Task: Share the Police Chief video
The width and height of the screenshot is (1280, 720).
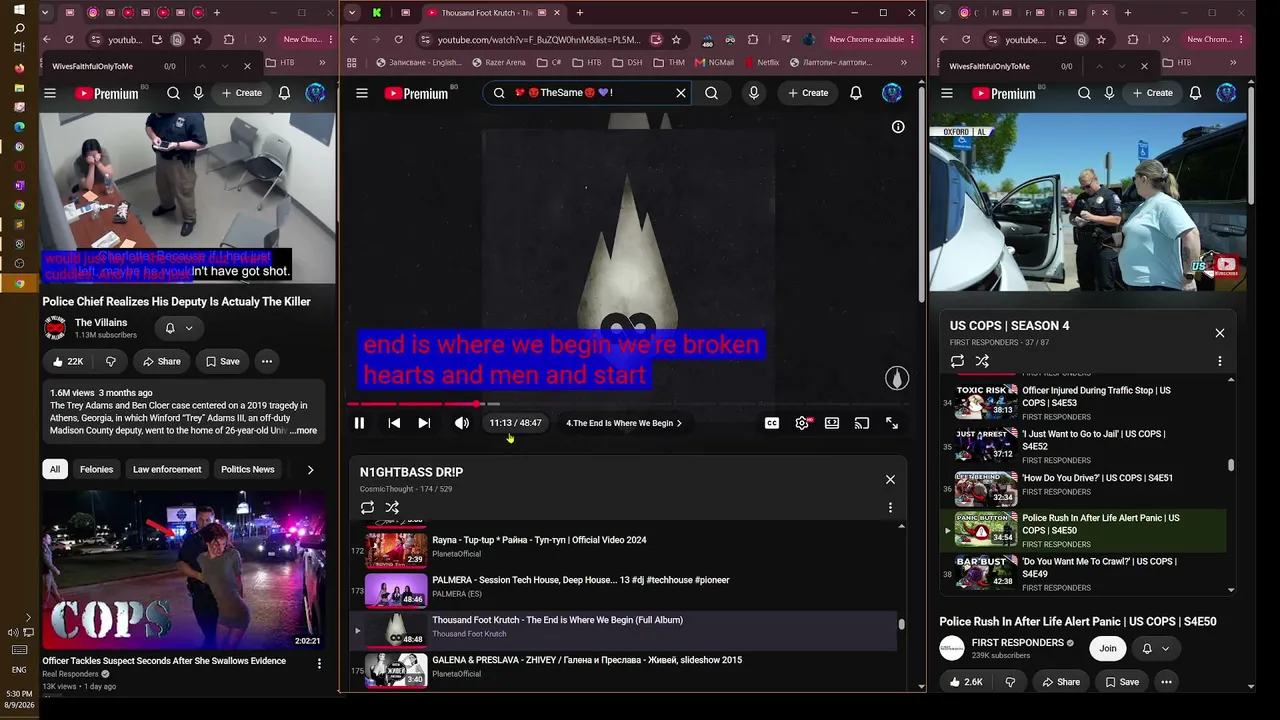Action: (x=161, y=361)
